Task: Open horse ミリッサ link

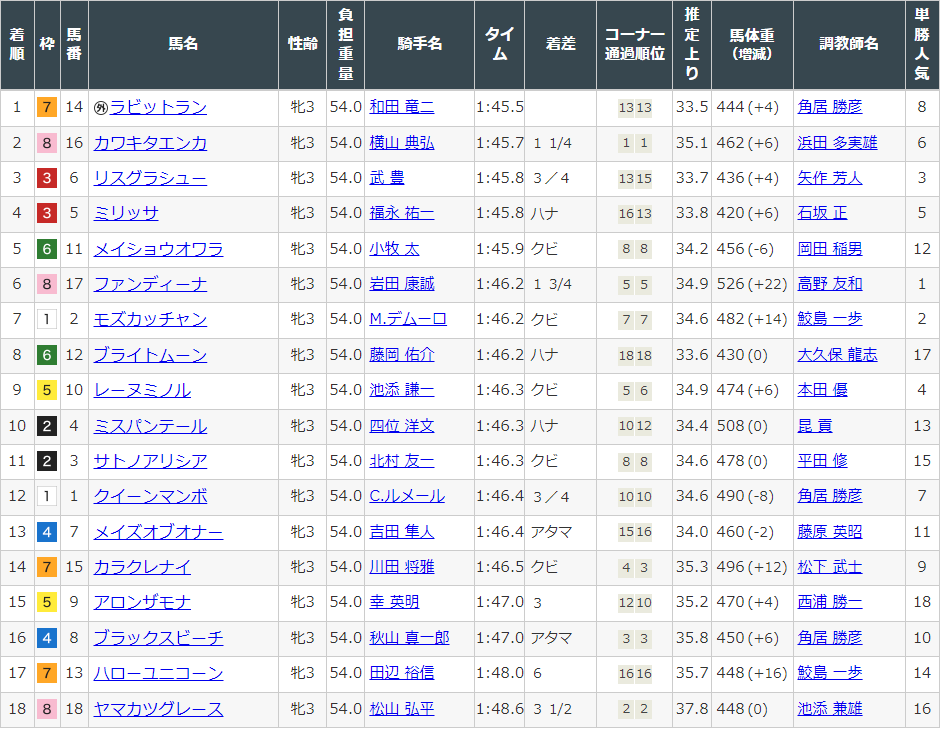Action: pos(126,213)
